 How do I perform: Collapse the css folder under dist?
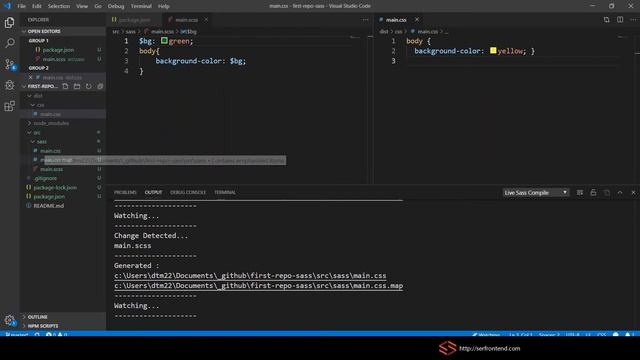click(x=40, y=105)
